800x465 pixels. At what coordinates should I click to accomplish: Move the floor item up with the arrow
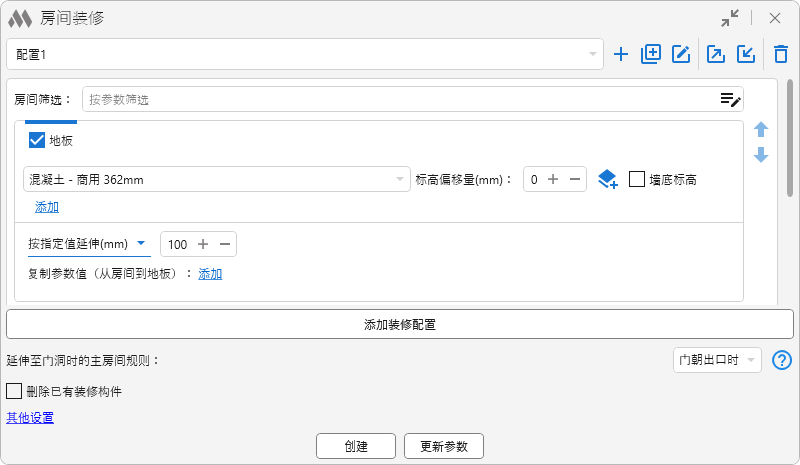(x=761, y=130)
